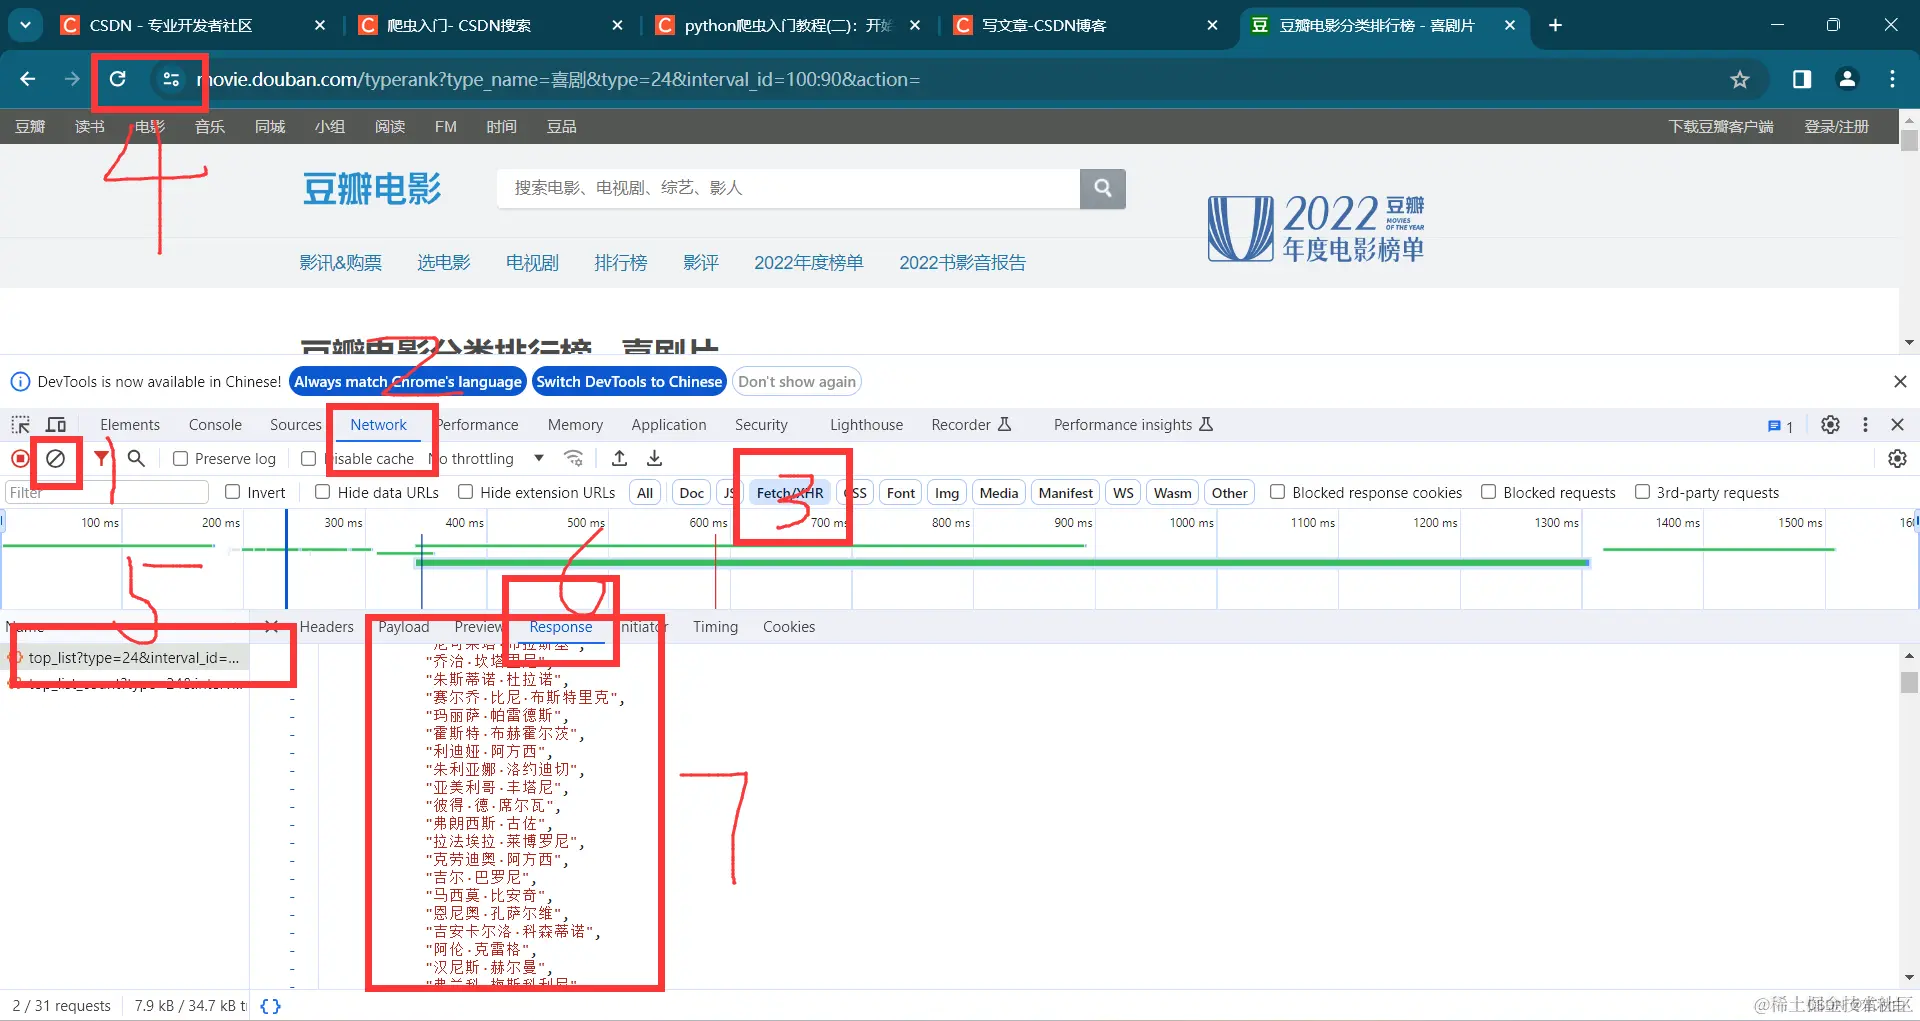Image resolution: width=1920 pixels, height=1021 pixels.
Task: Filter requests by Doc type
Action: point(692,493)
